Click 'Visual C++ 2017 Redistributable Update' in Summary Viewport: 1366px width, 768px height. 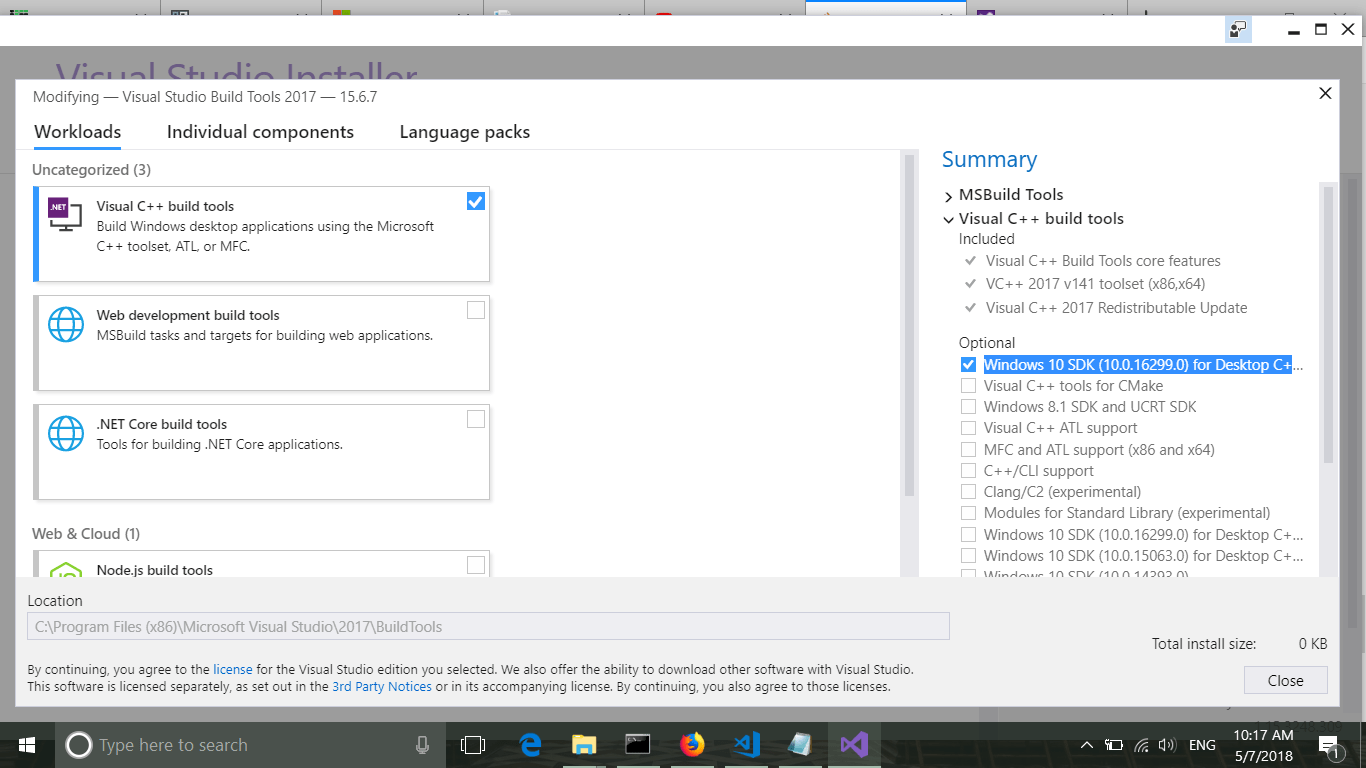(1116, 308)
